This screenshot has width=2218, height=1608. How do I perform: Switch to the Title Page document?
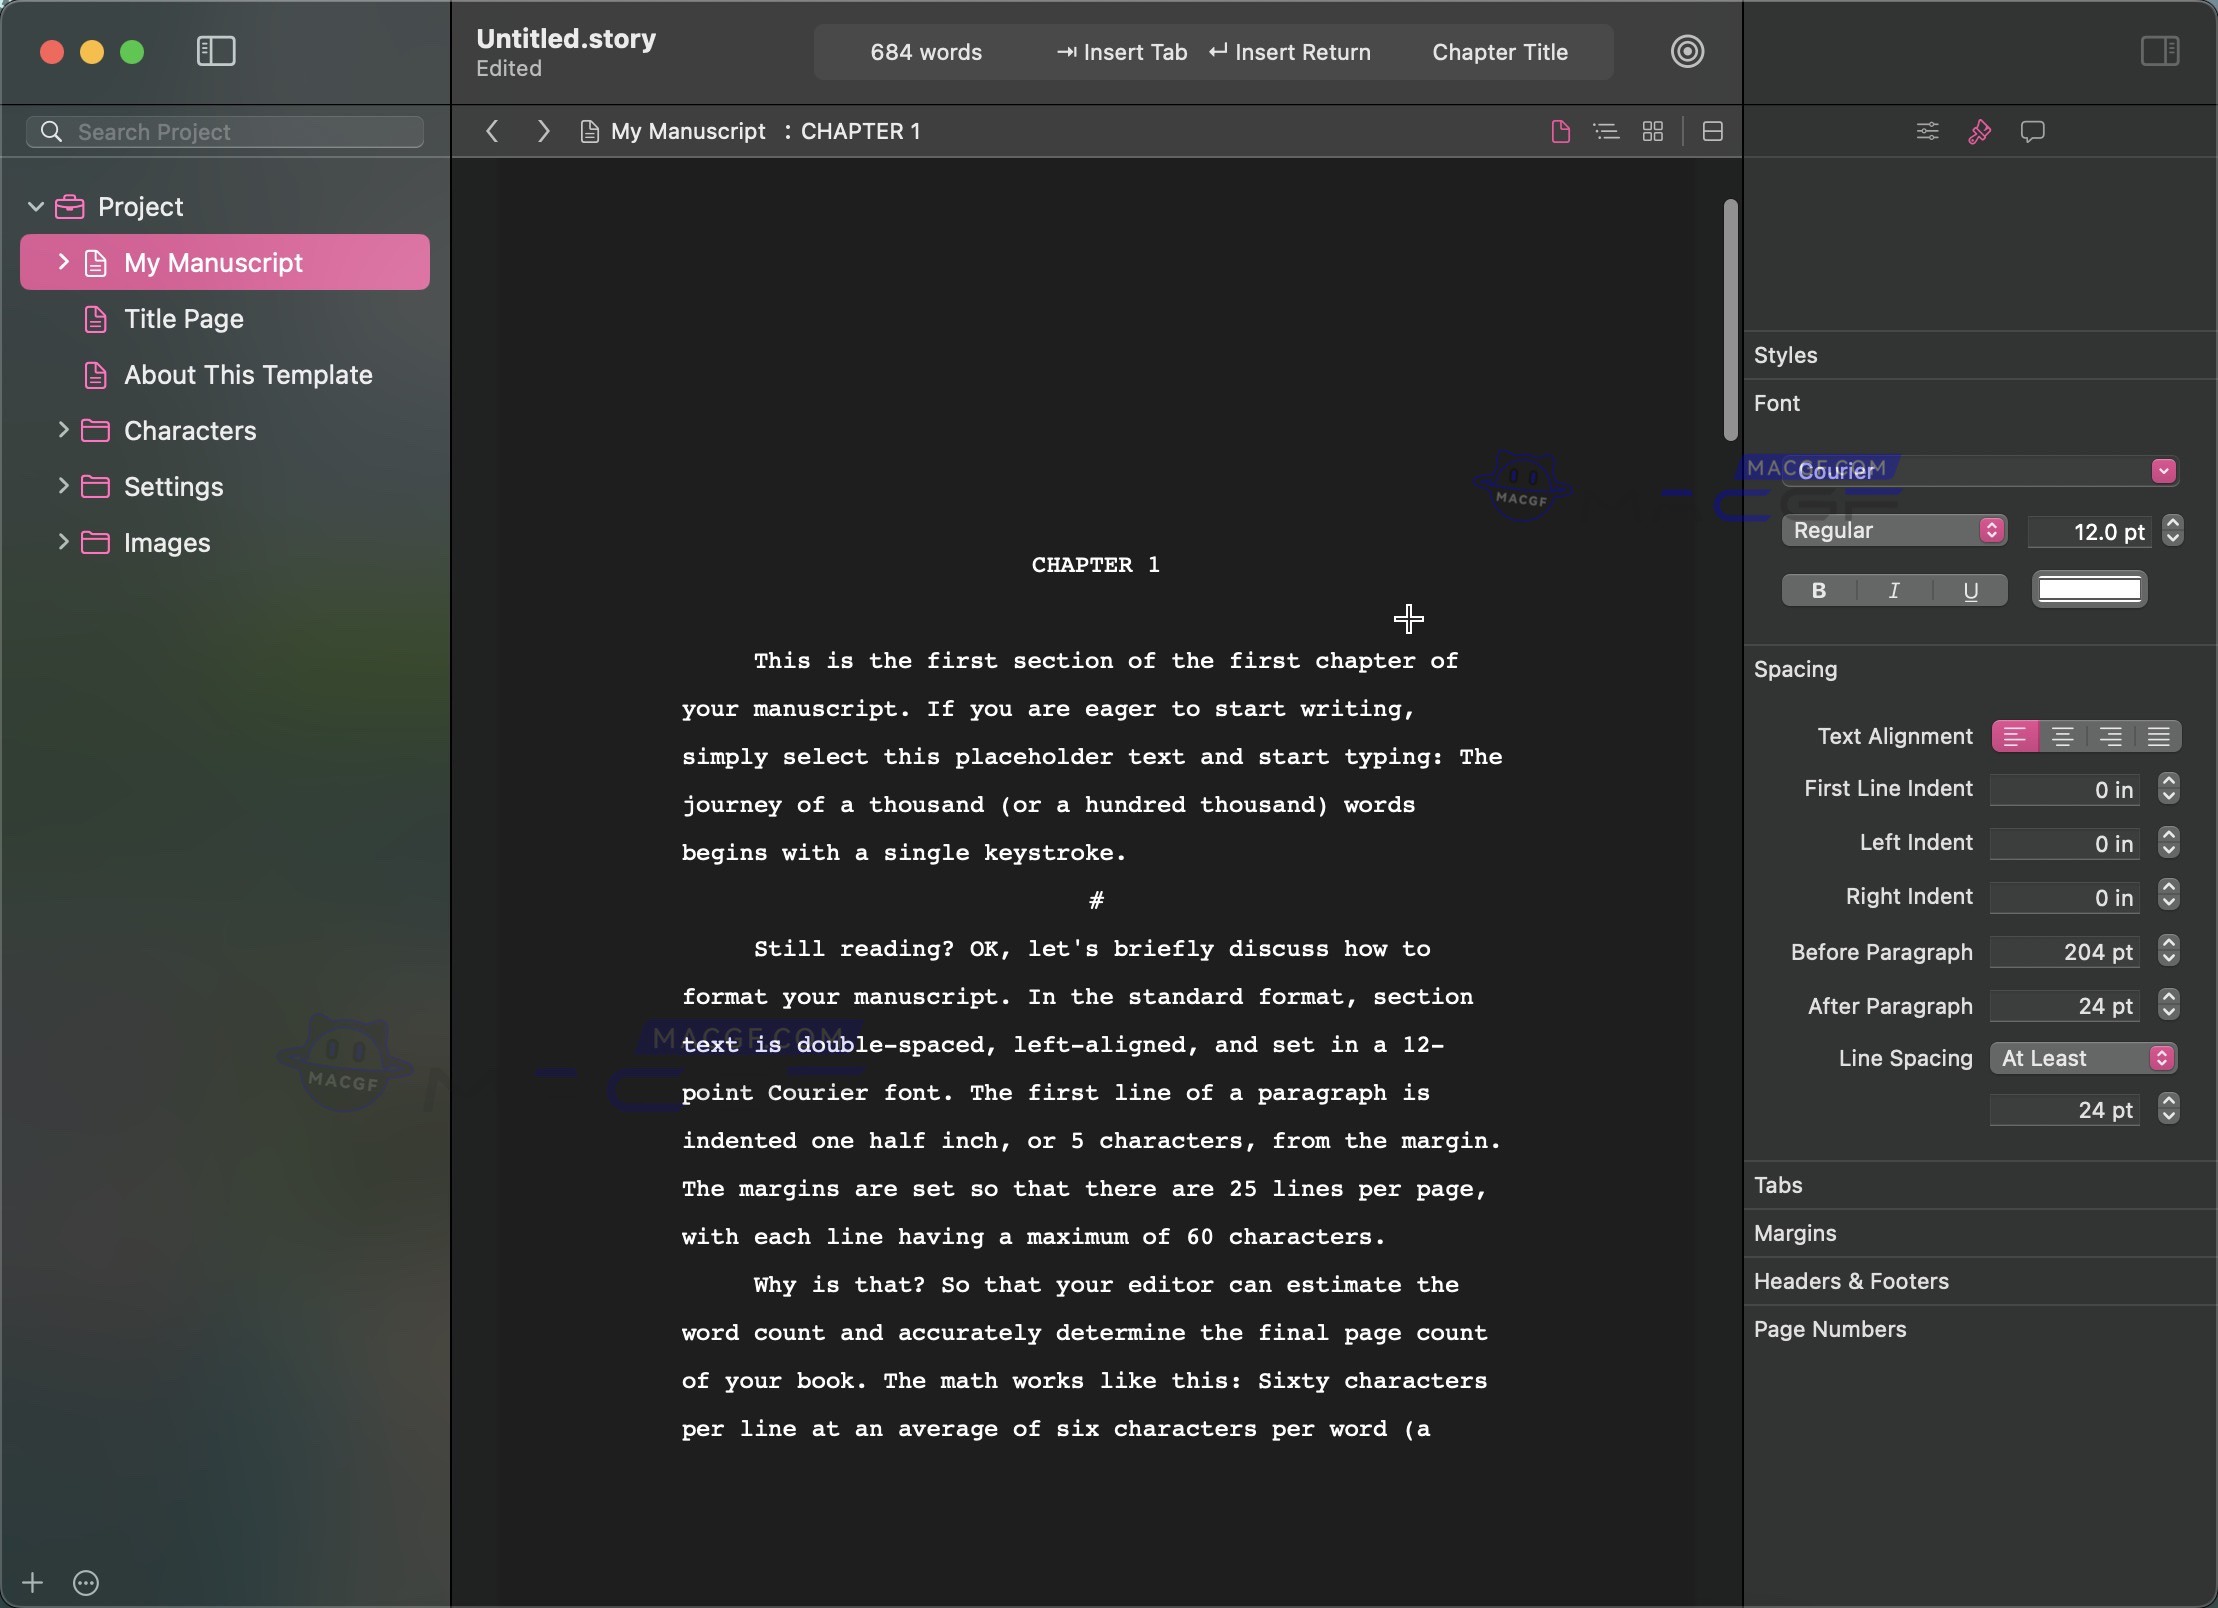tap(185, 319)
